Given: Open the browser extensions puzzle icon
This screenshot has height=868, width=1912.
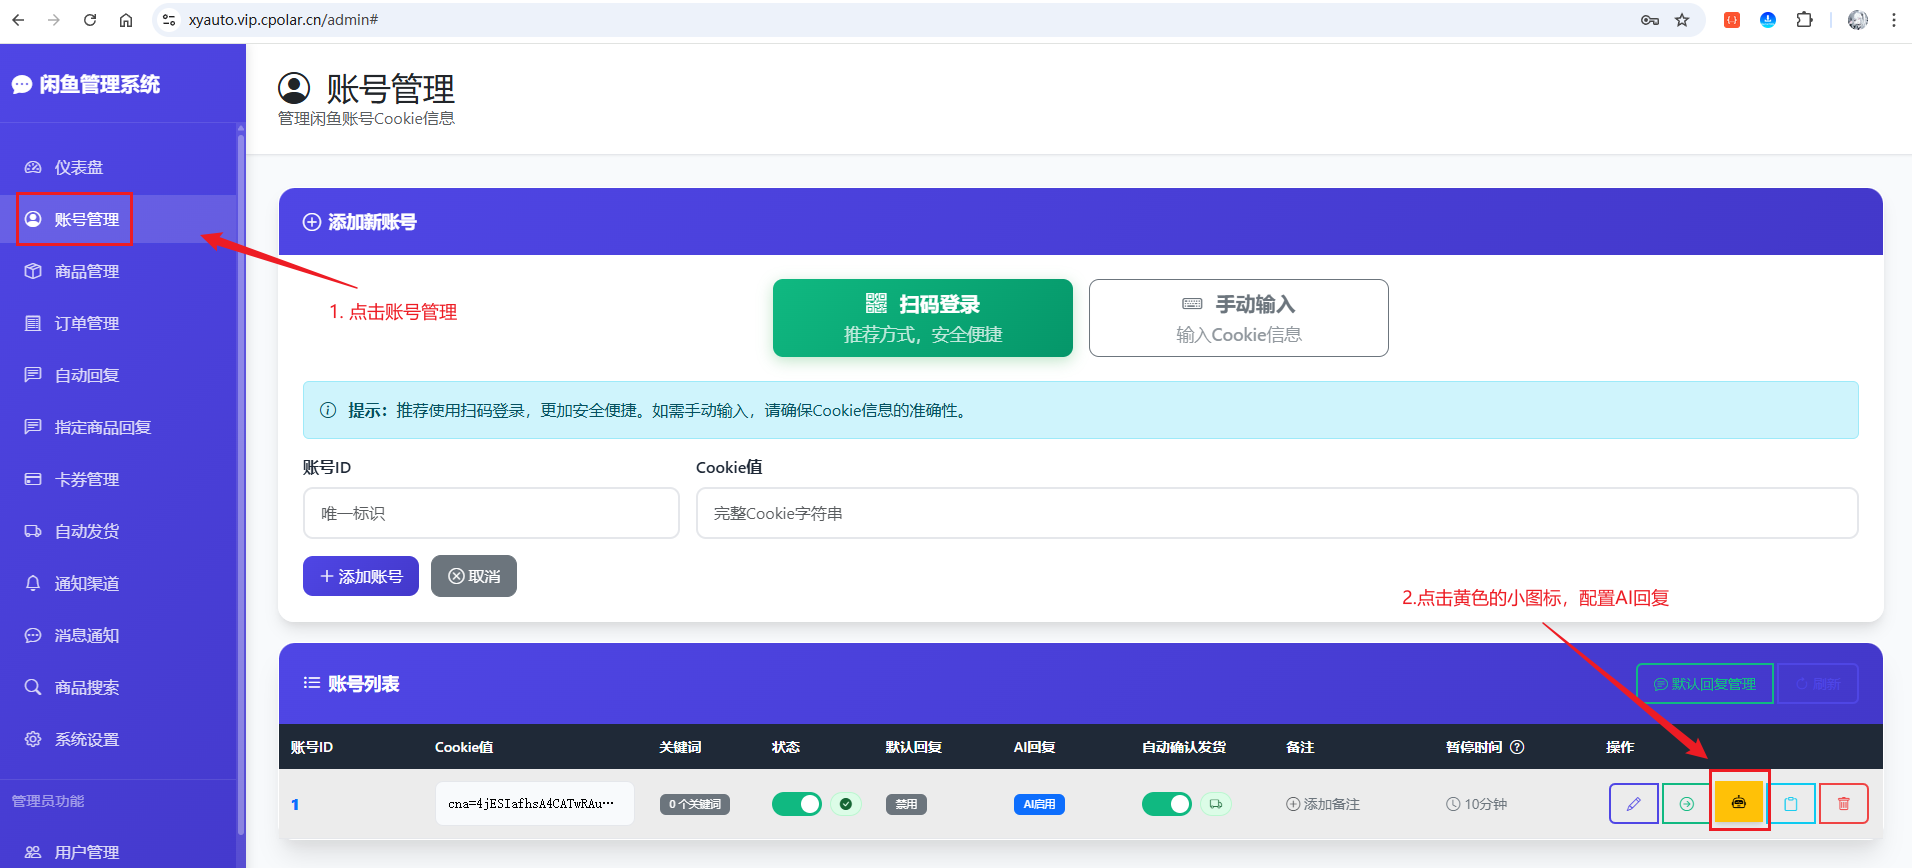Looking at the screenshot, I should point(1804,20).
